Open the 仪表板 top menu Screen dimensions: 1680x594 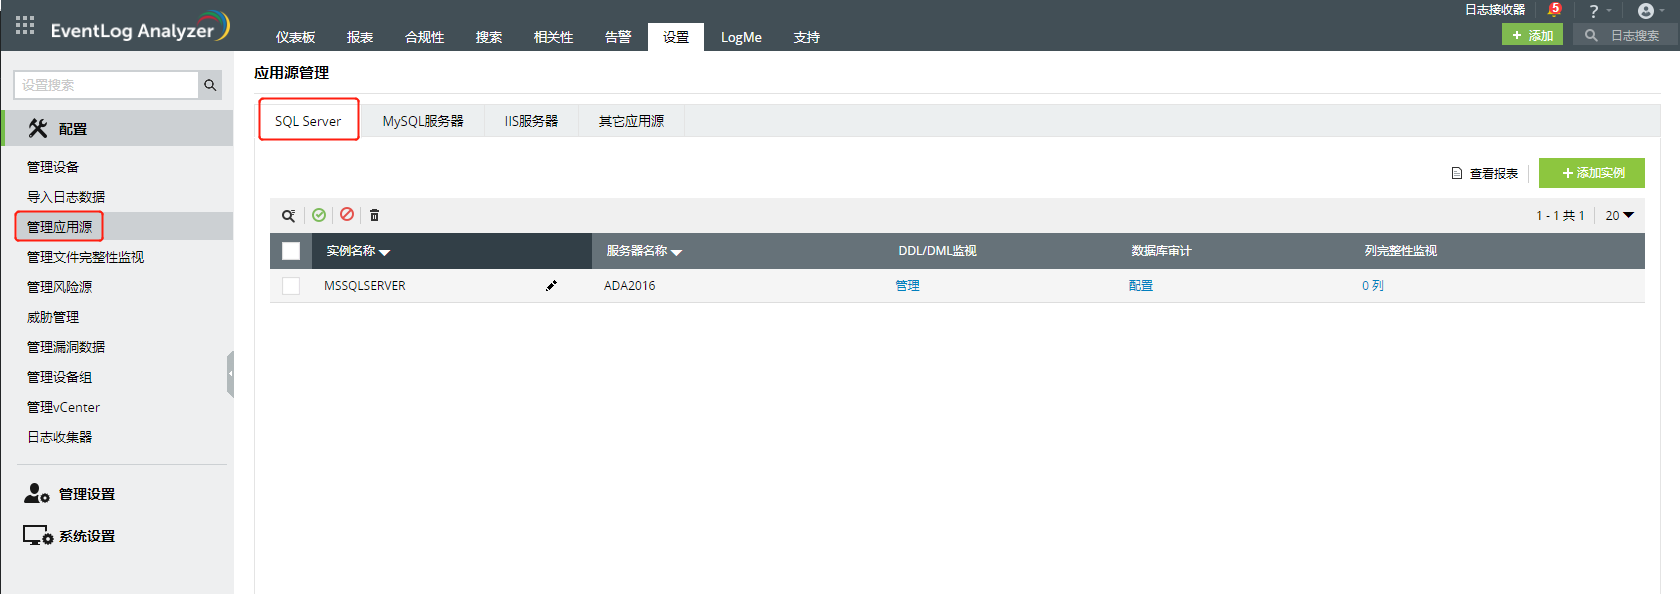296,37
